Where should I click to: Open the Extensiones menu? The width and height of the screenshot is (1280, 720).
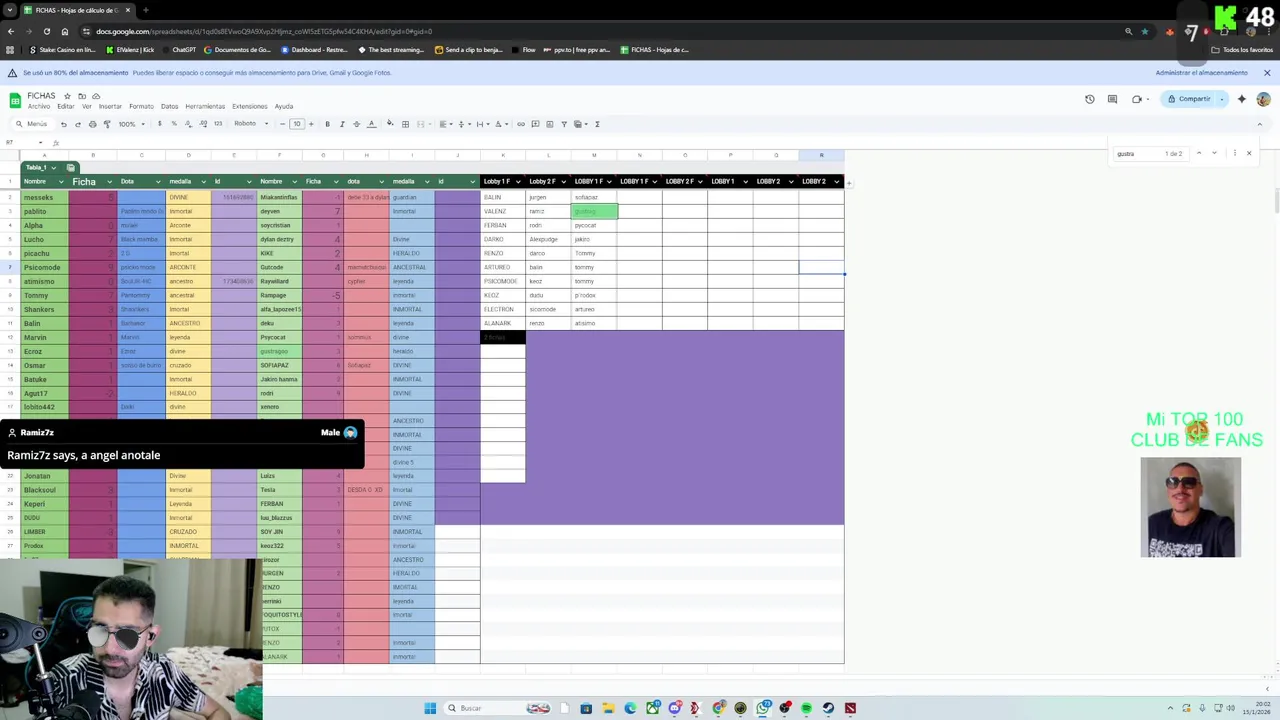pos(249,106)
